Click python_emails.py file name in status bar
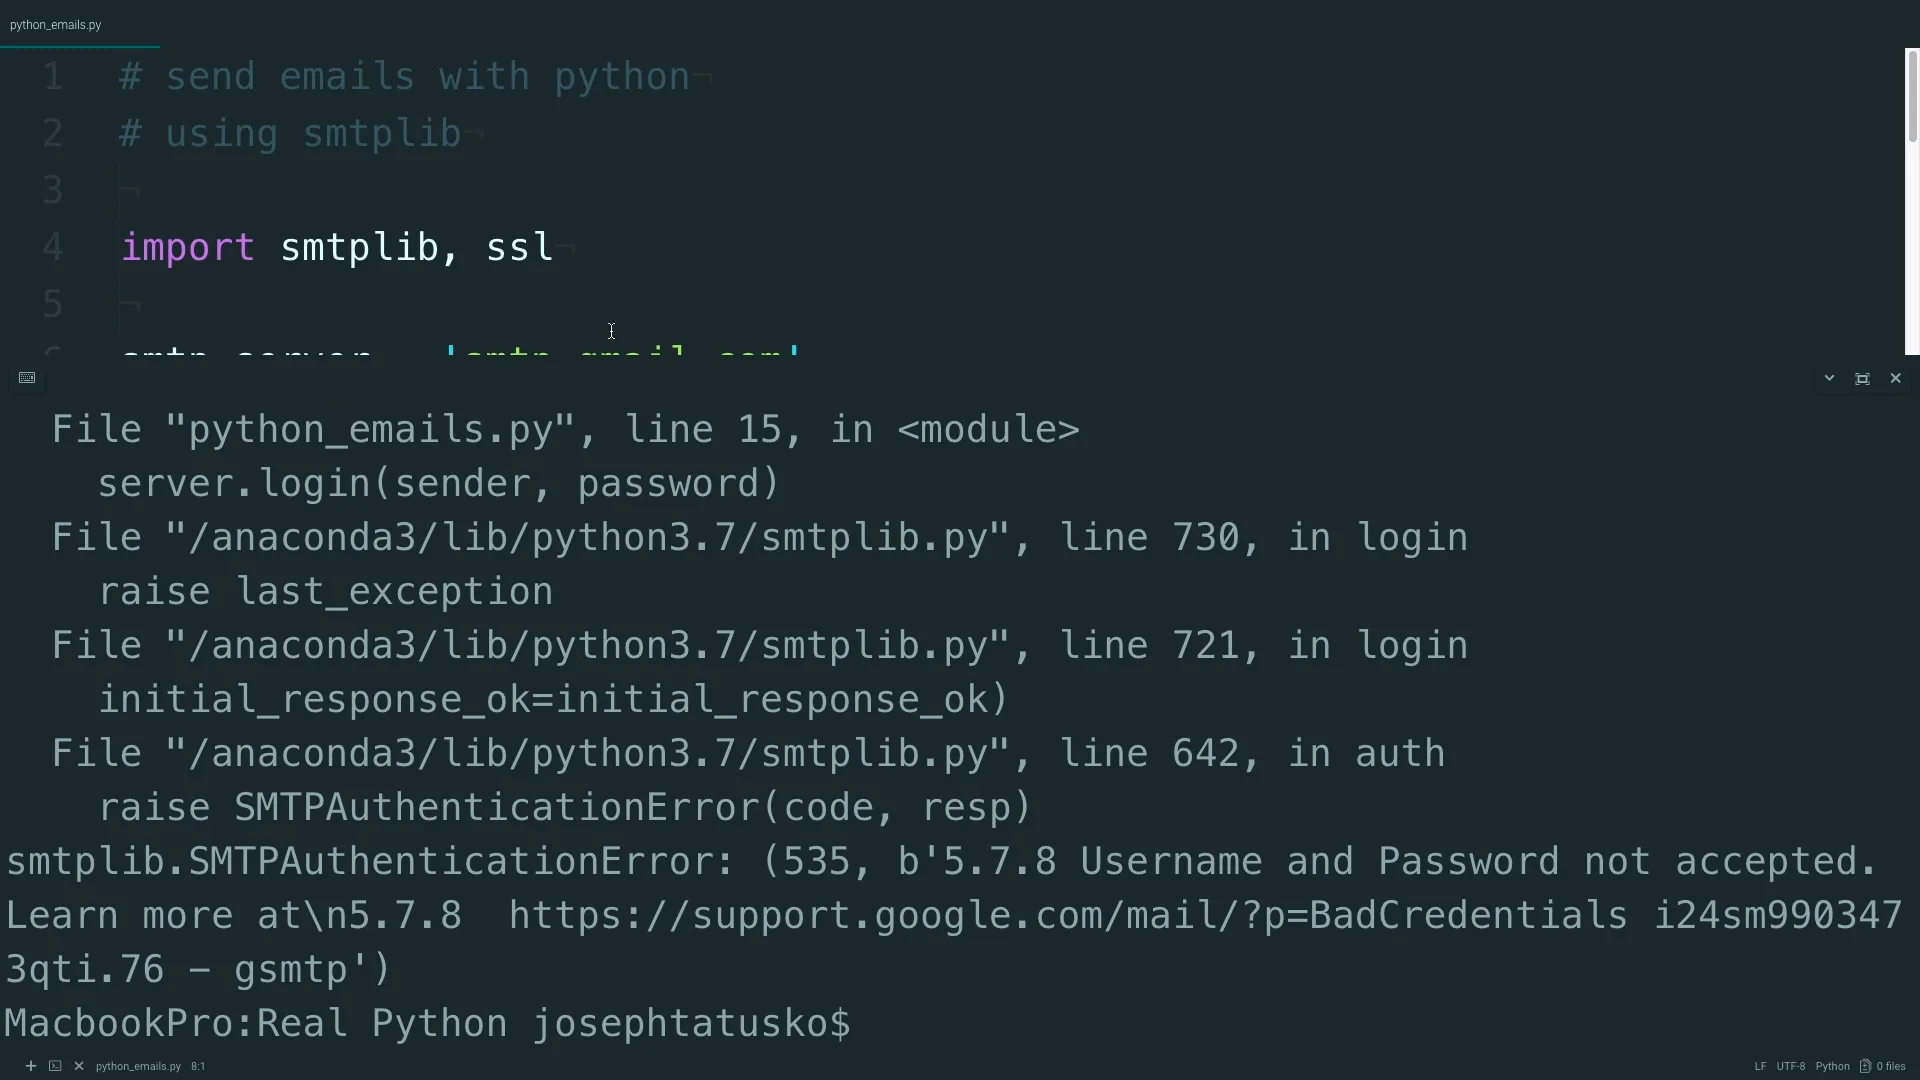Screen dimensions: 1920x1080 click(138, 1066)
